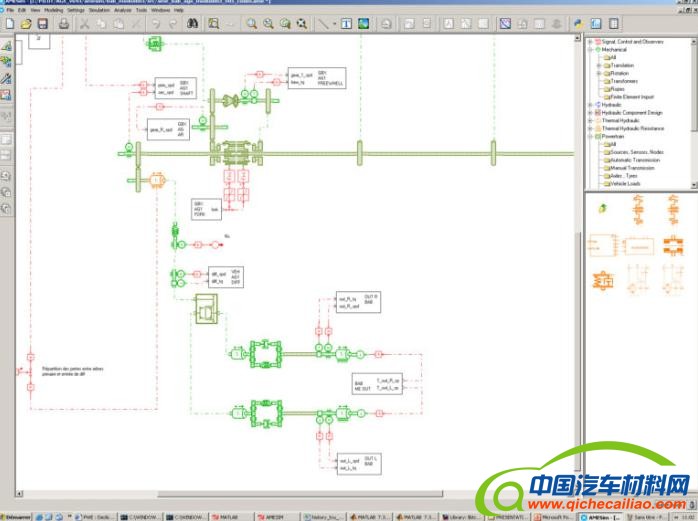This screenshot has height=521, width=698.
Task: Select the Manual Transmission folder
Action: pyautogui.click(x=632, y=168)
